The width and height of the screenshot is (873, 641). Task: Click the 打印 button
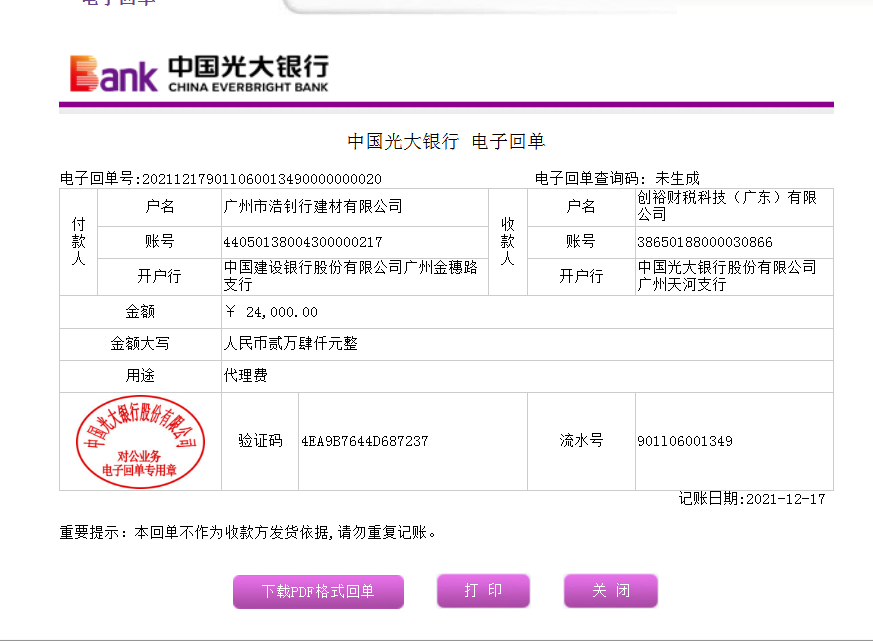(483, 590)
